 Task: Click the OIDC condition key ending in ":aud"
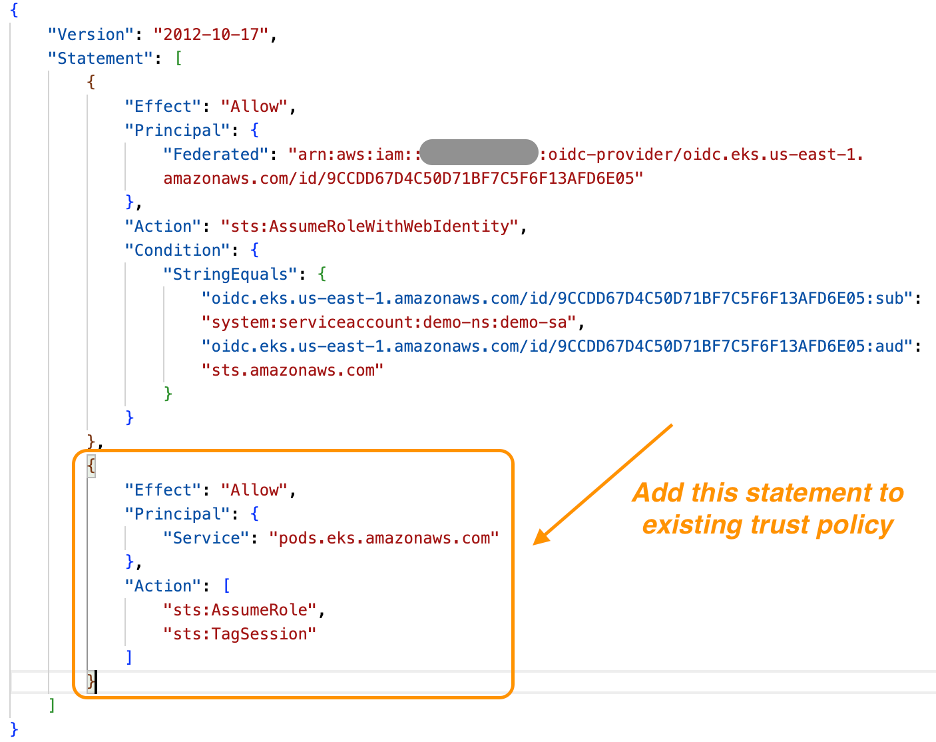coord(557,346)
